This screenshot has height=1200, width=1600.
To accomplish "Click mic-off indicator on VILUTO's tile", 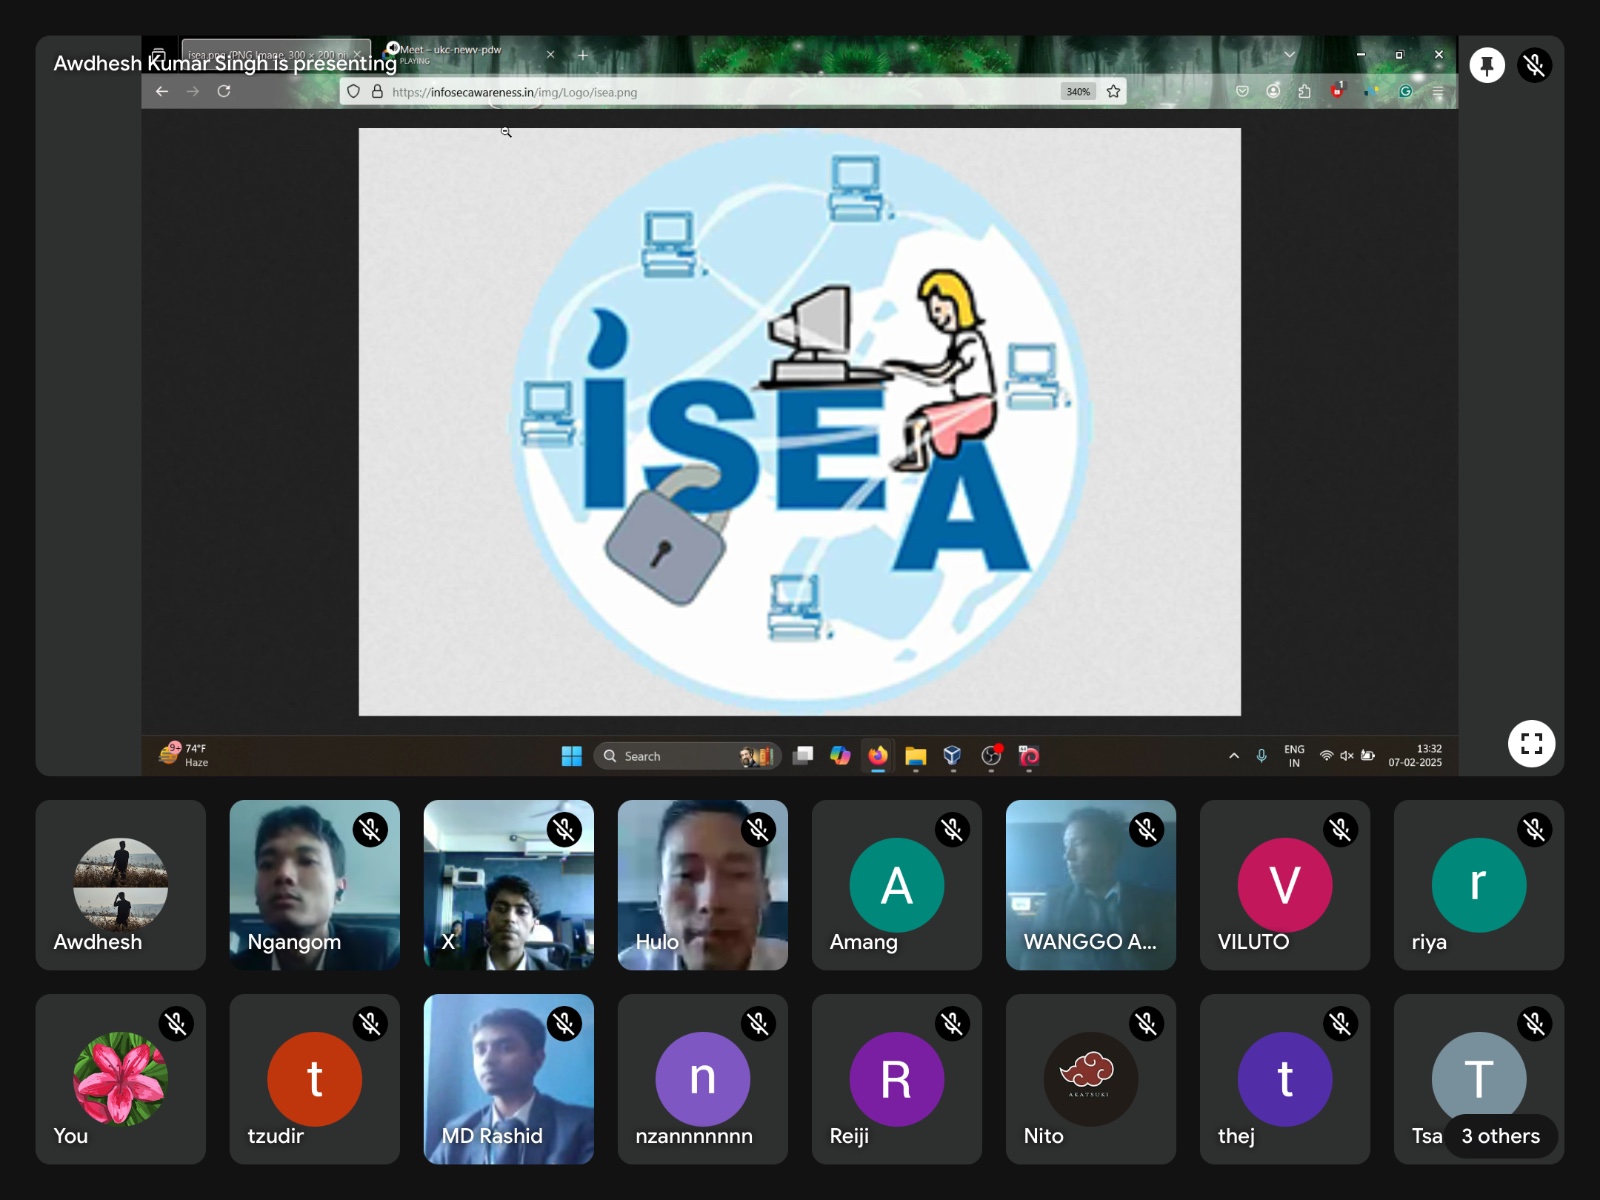I will click(1340, 830).
